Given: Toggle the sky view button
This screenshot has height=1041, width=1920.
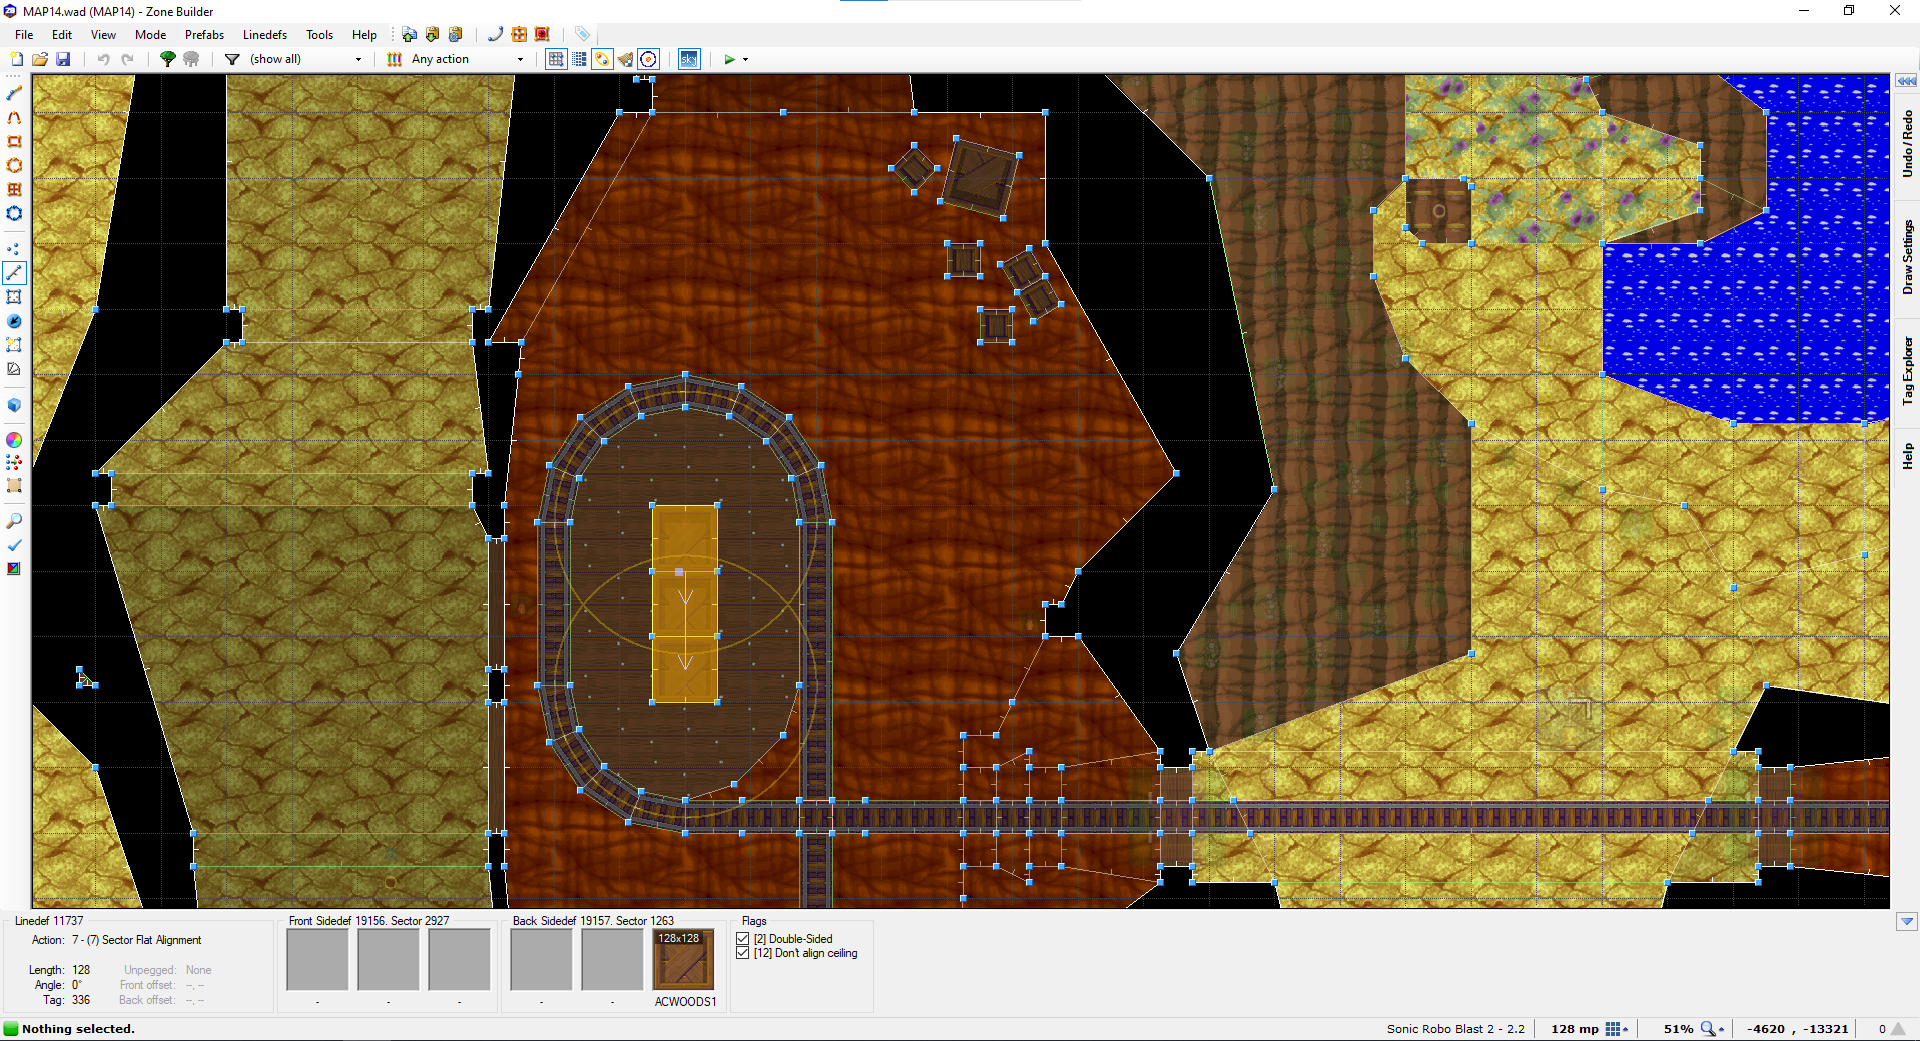Looking at the screenshot, I should click(x=689, y=59).
